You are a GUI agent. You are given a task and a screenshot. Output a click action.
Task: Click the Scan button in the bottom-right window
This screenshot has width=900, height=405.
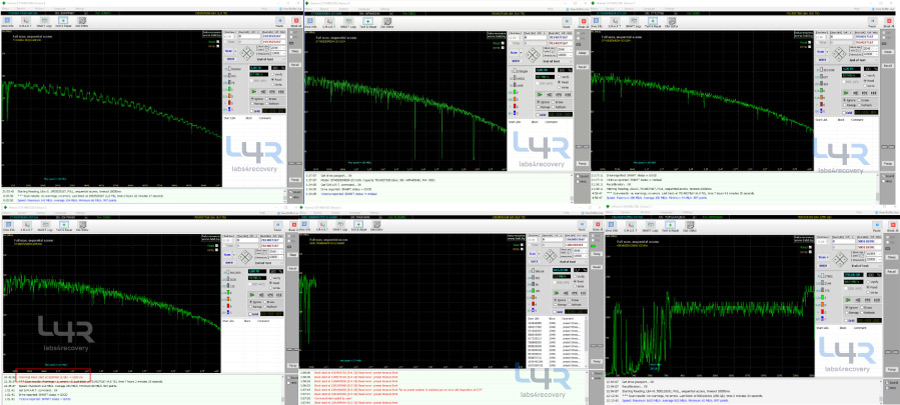pos(822,257)
